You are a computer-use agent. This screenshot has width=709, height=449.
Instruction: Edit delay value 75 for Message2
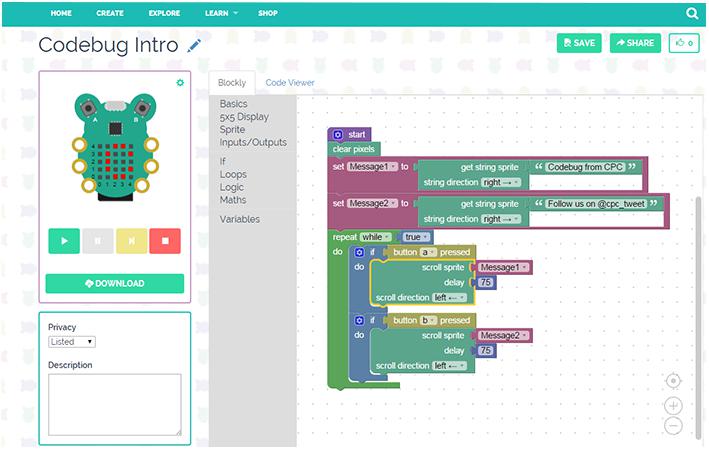point(486,350)
